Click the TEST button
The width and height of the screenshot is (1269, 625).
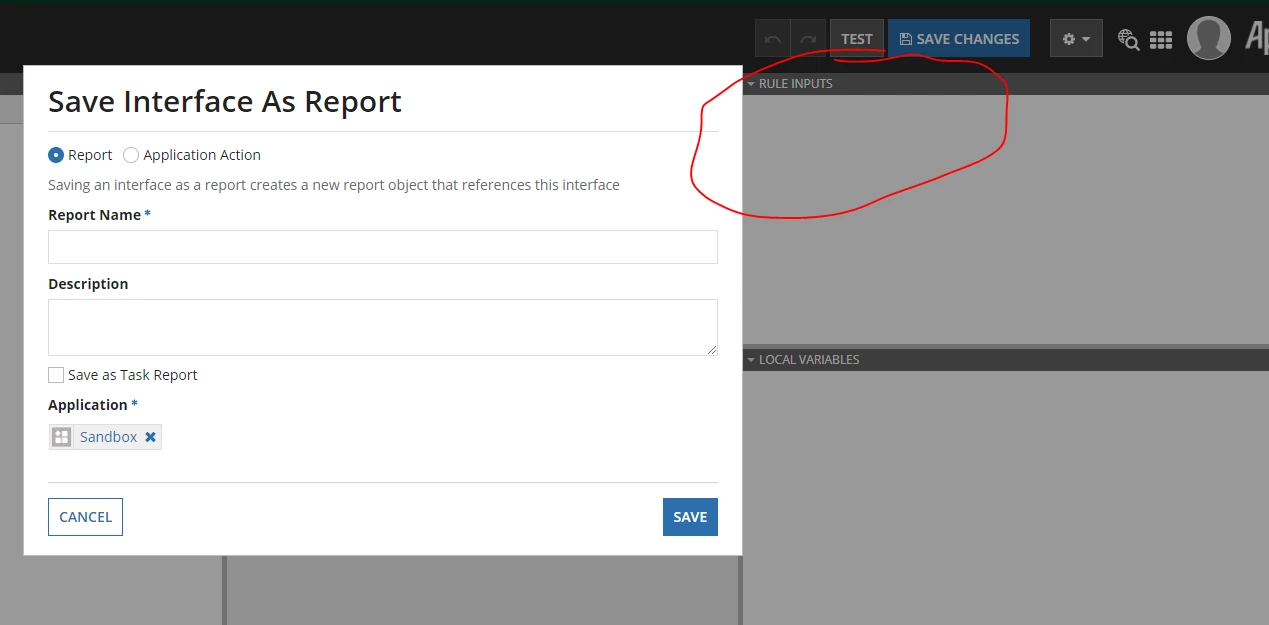click(x=857, y=39)
